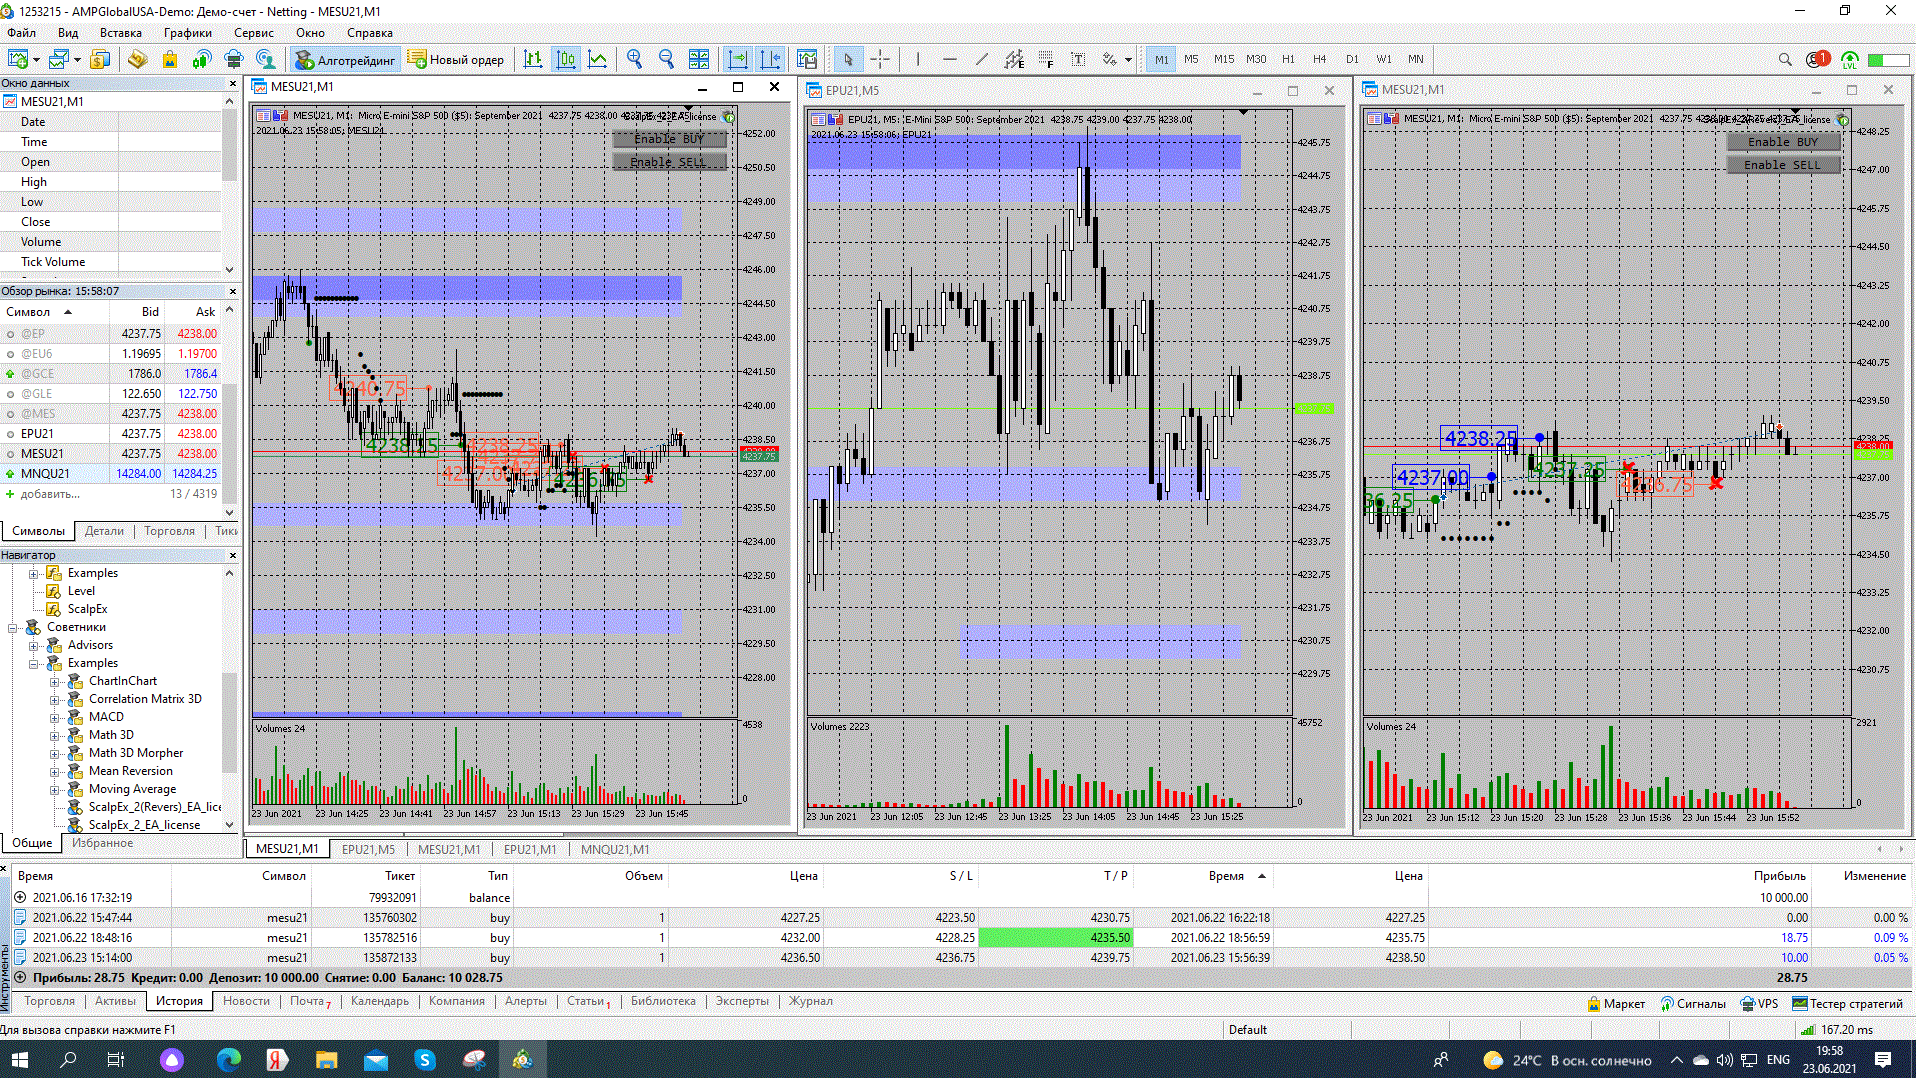
Task: Open the Журнал tab in the toolbox
Action: pos(810,1001)
